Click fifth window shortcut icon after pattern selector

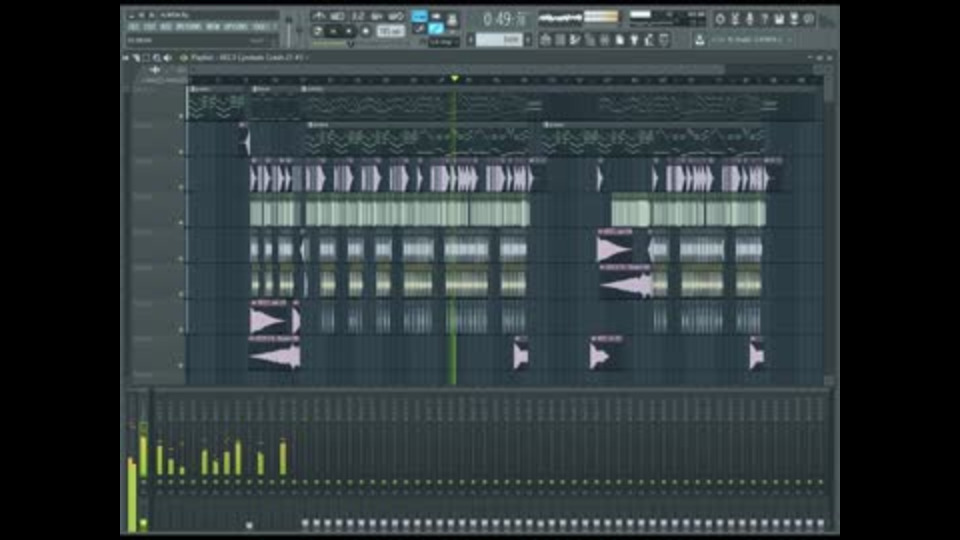(604, 40)
